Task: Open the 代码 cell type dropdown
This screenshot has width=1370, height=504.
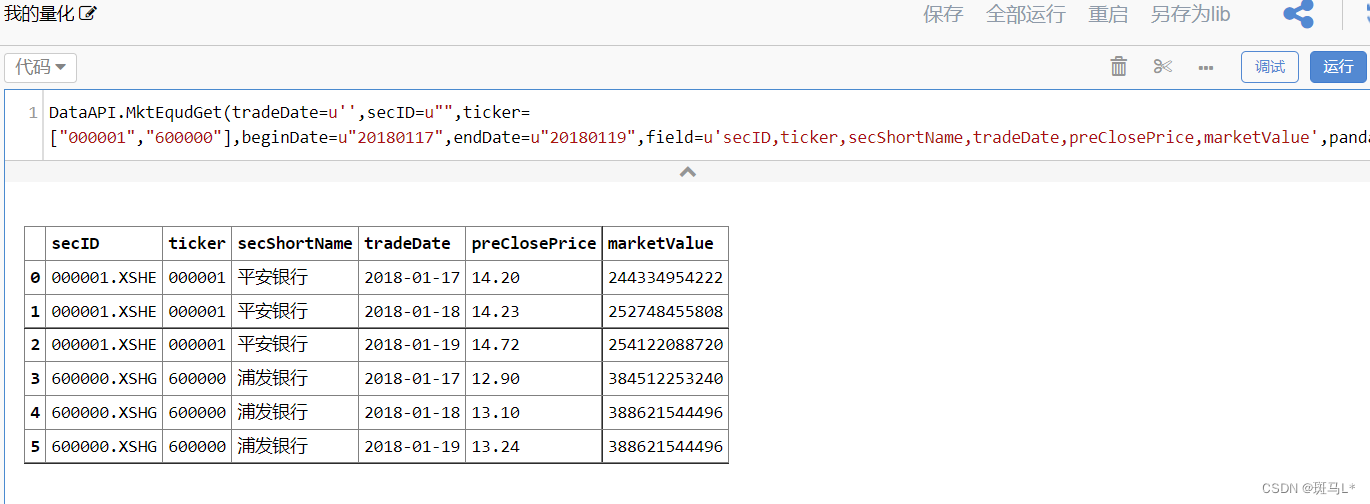Action: coord(41,67)
